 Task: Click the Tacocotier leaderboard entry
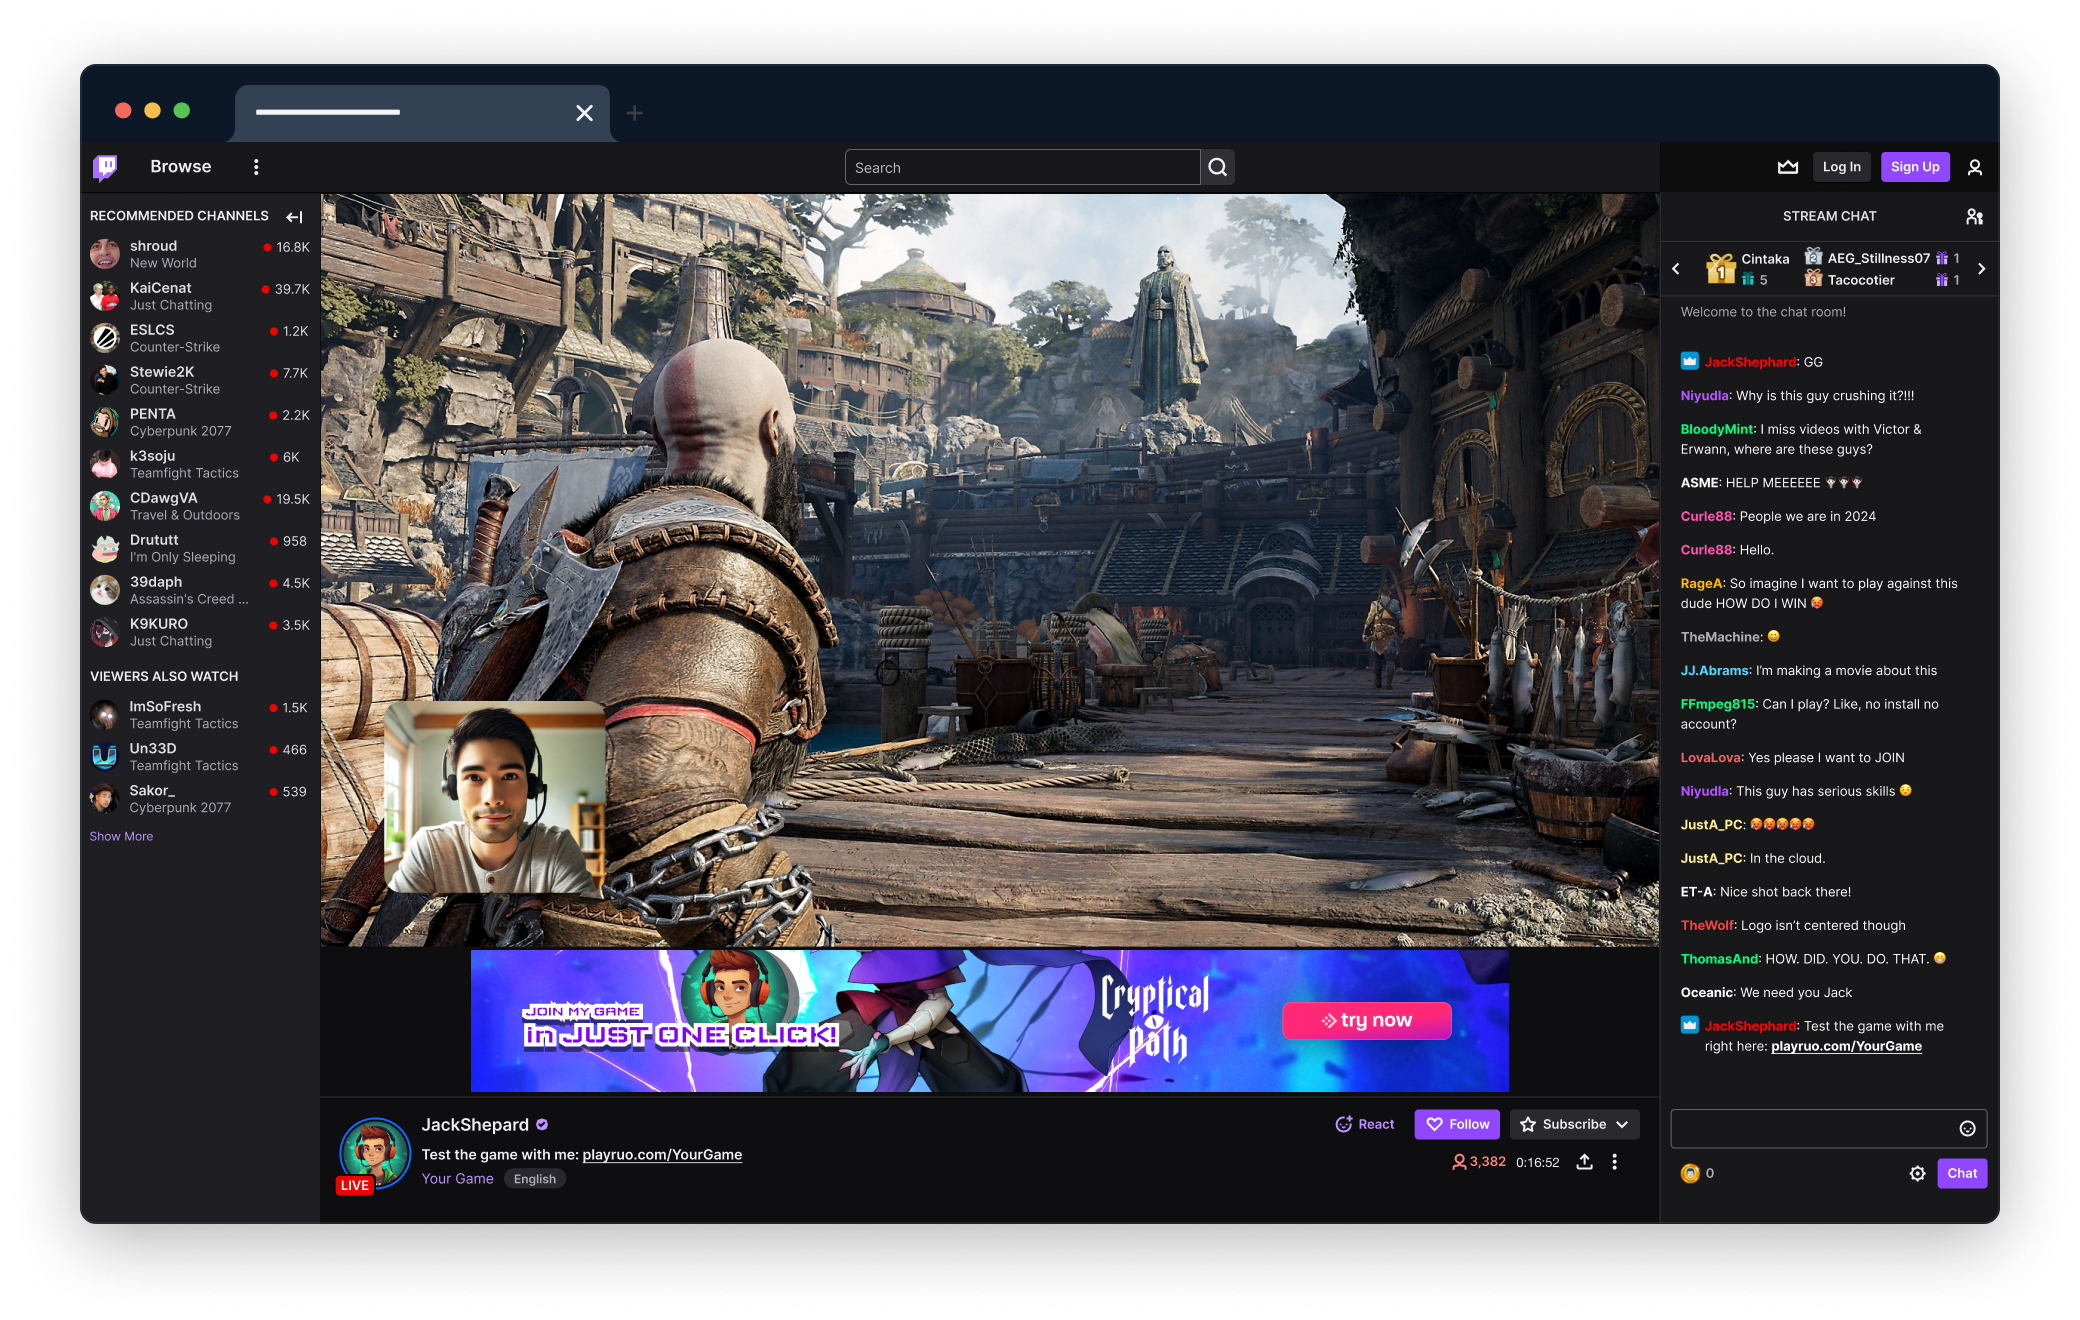point(1881,280)
